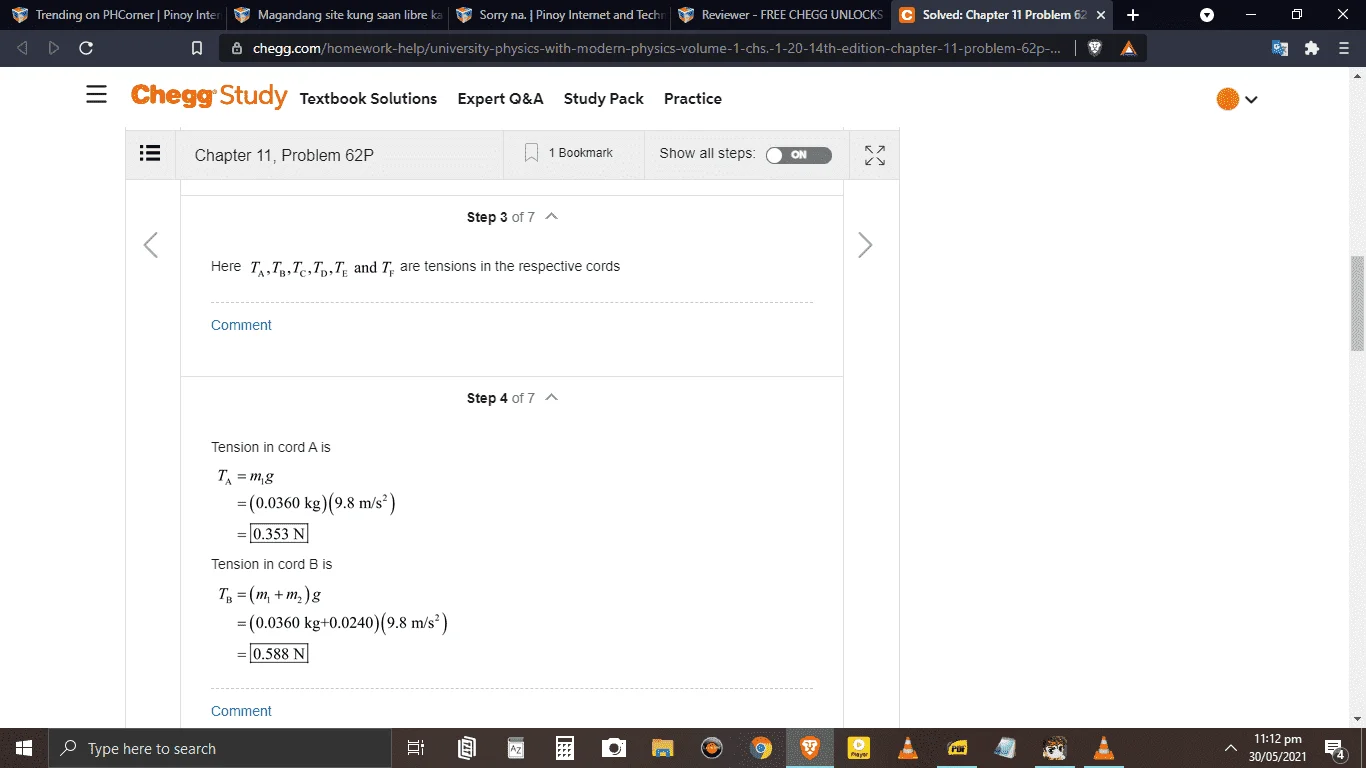Viewport: 1366px width, 768px height.
Task: Open Study Pack menu
Action: [604, 98]
